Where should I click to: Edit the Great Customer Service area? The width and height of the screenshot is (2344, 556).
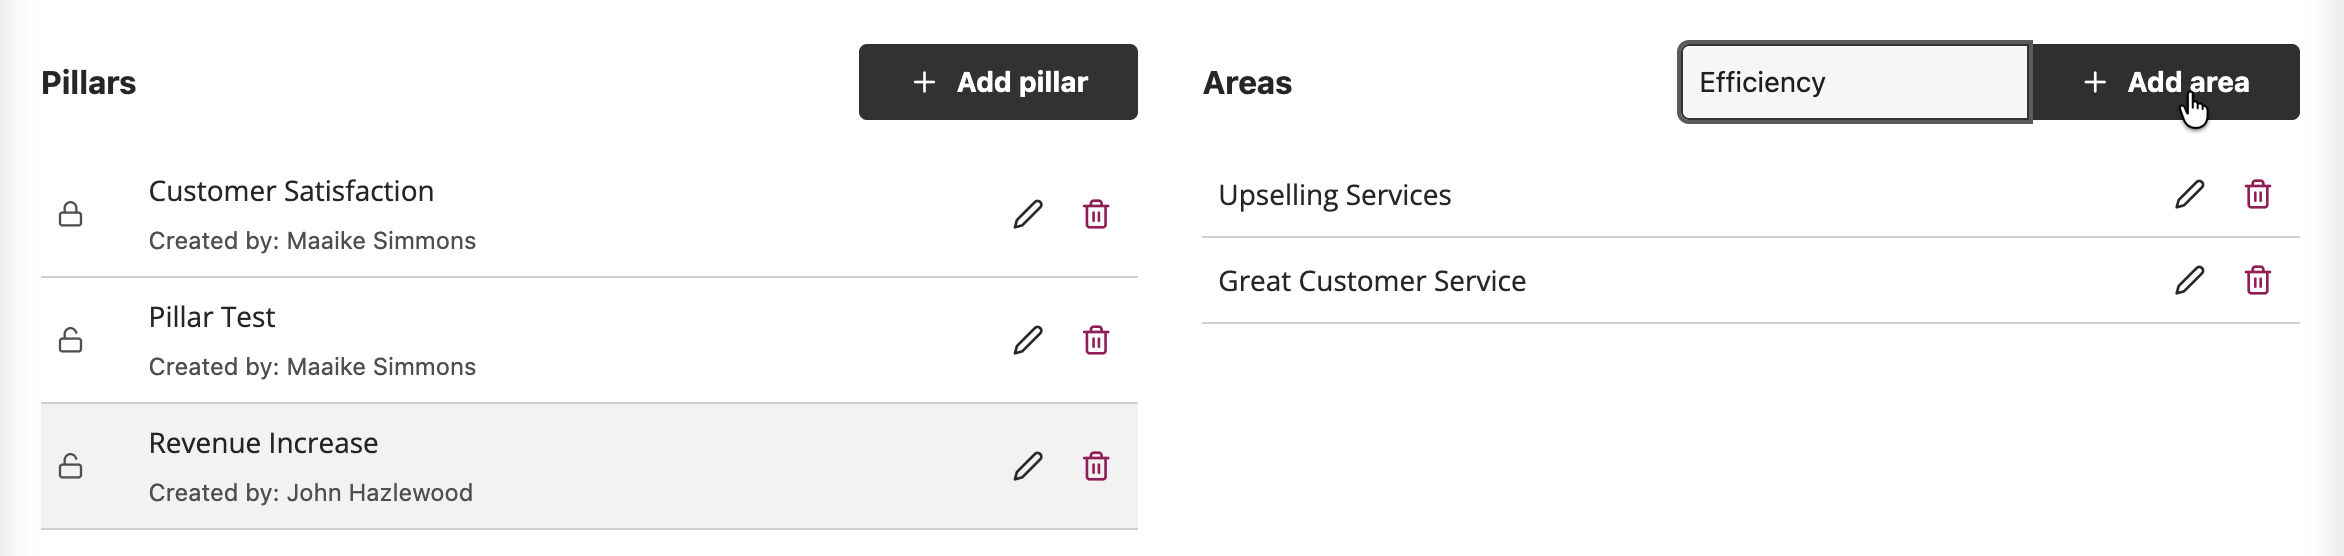coord(2189,280)
